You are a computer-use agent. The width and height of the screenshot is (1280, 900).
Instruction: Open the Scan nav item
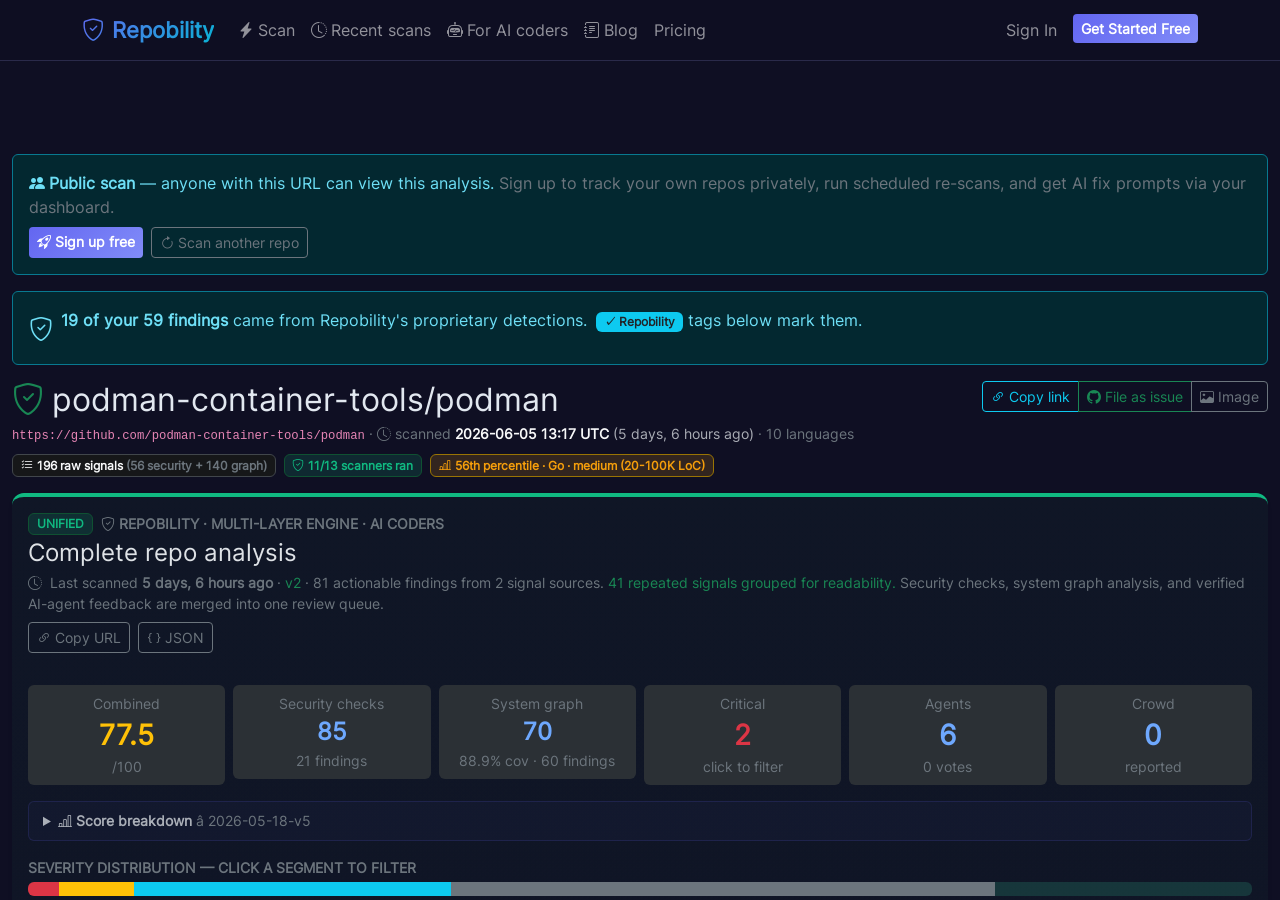(x=266, y=30)
